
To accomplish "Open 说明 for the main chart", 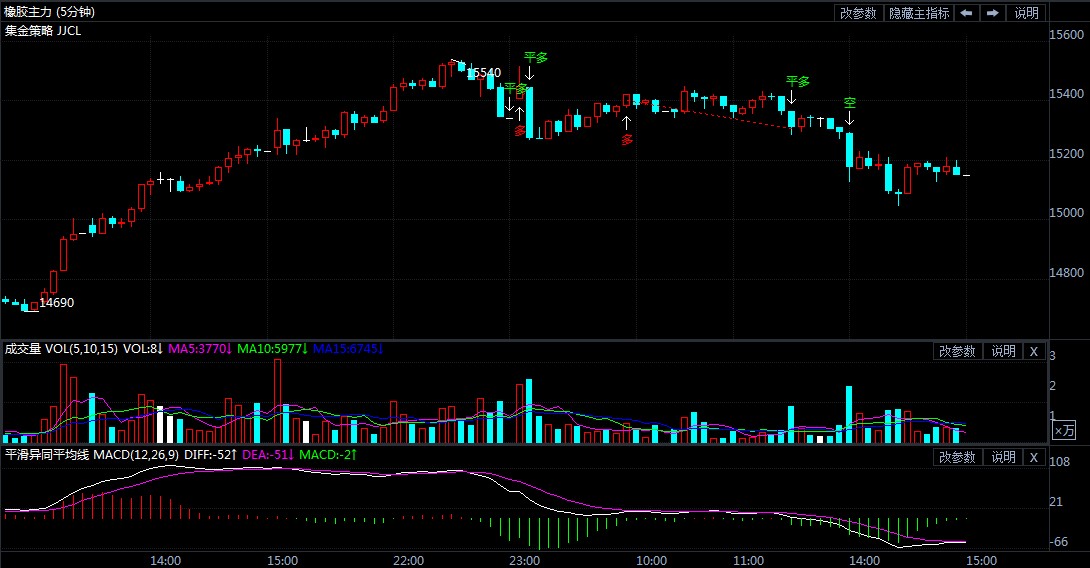I will [x=1026, y=13].
